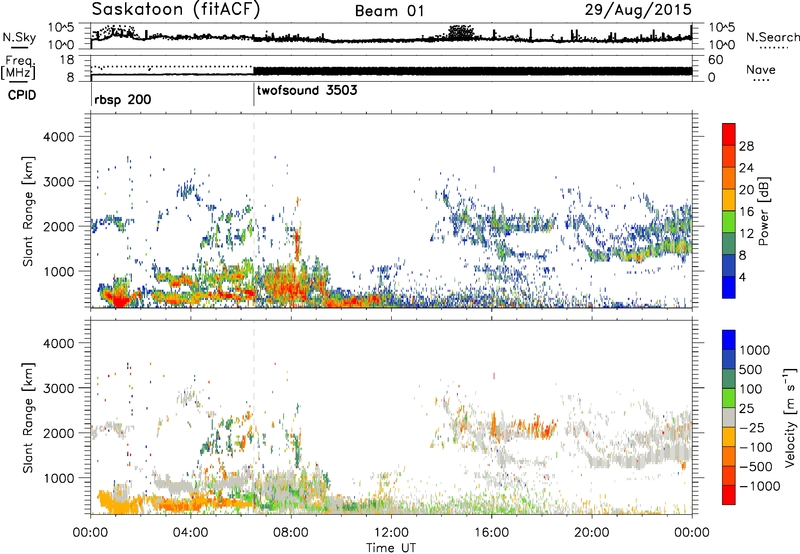The height and width of the screenshot is (554, 800).
Task: Click the dashed CPID change line in velocity panel
Action: 254,417
